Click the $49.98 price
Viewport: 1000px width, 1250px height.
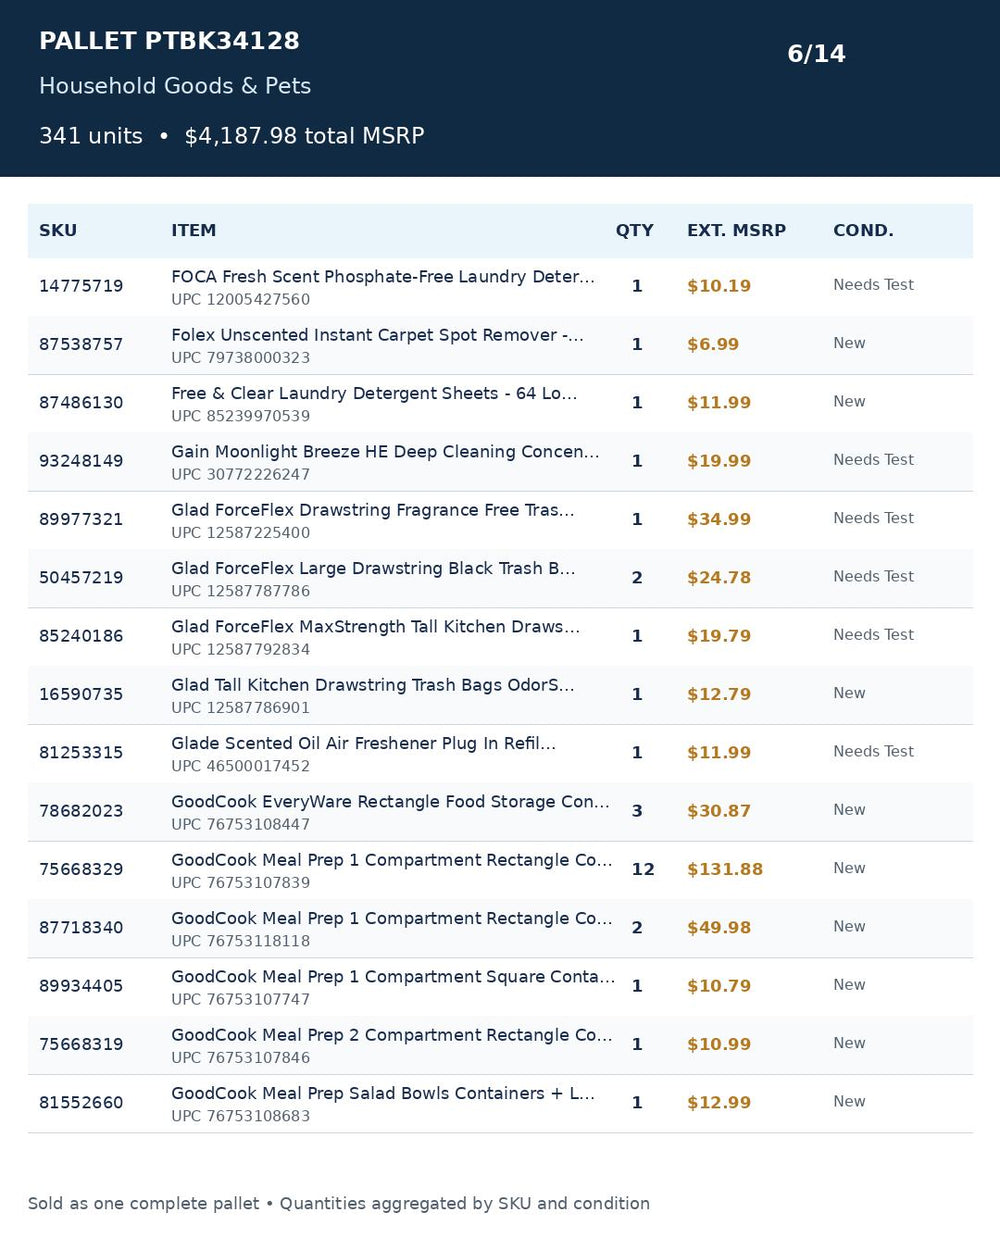tap(719, 927)
